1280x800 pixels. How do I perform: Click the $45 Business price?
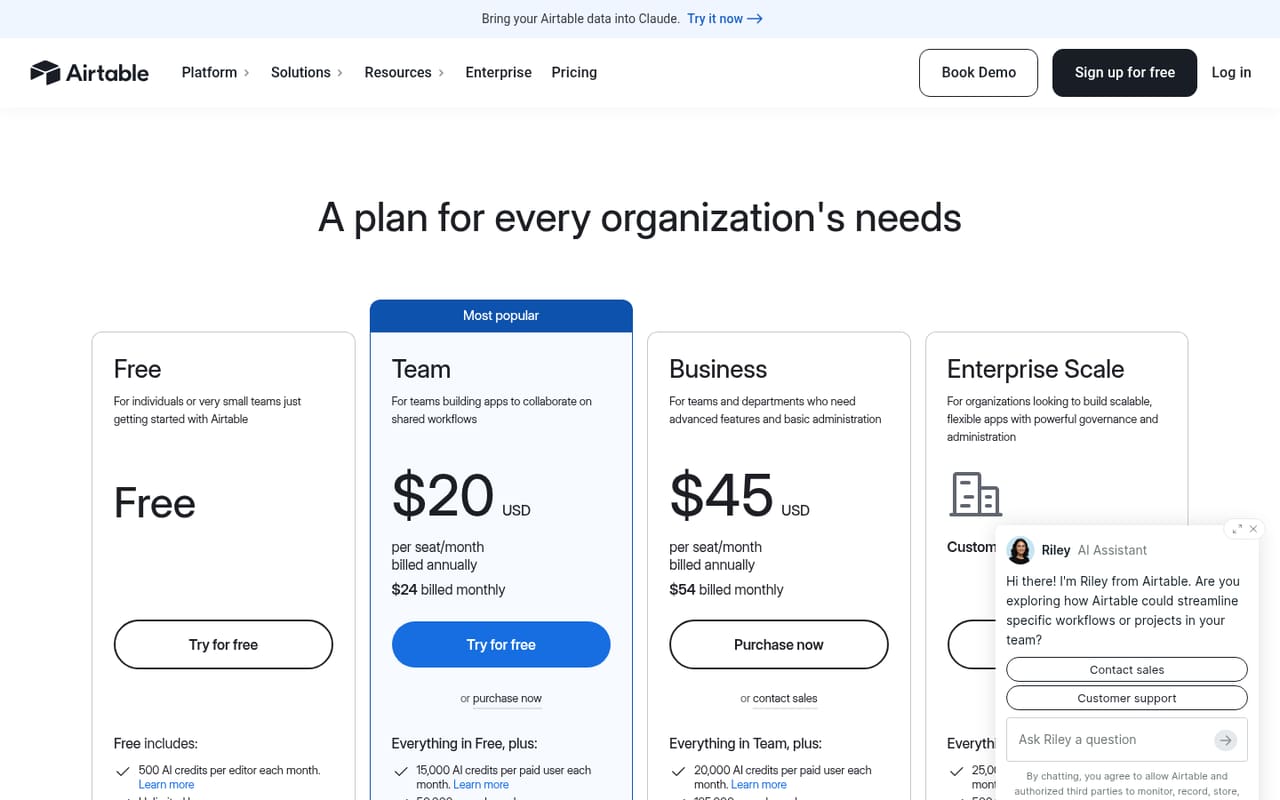click(x=721, y=495)
